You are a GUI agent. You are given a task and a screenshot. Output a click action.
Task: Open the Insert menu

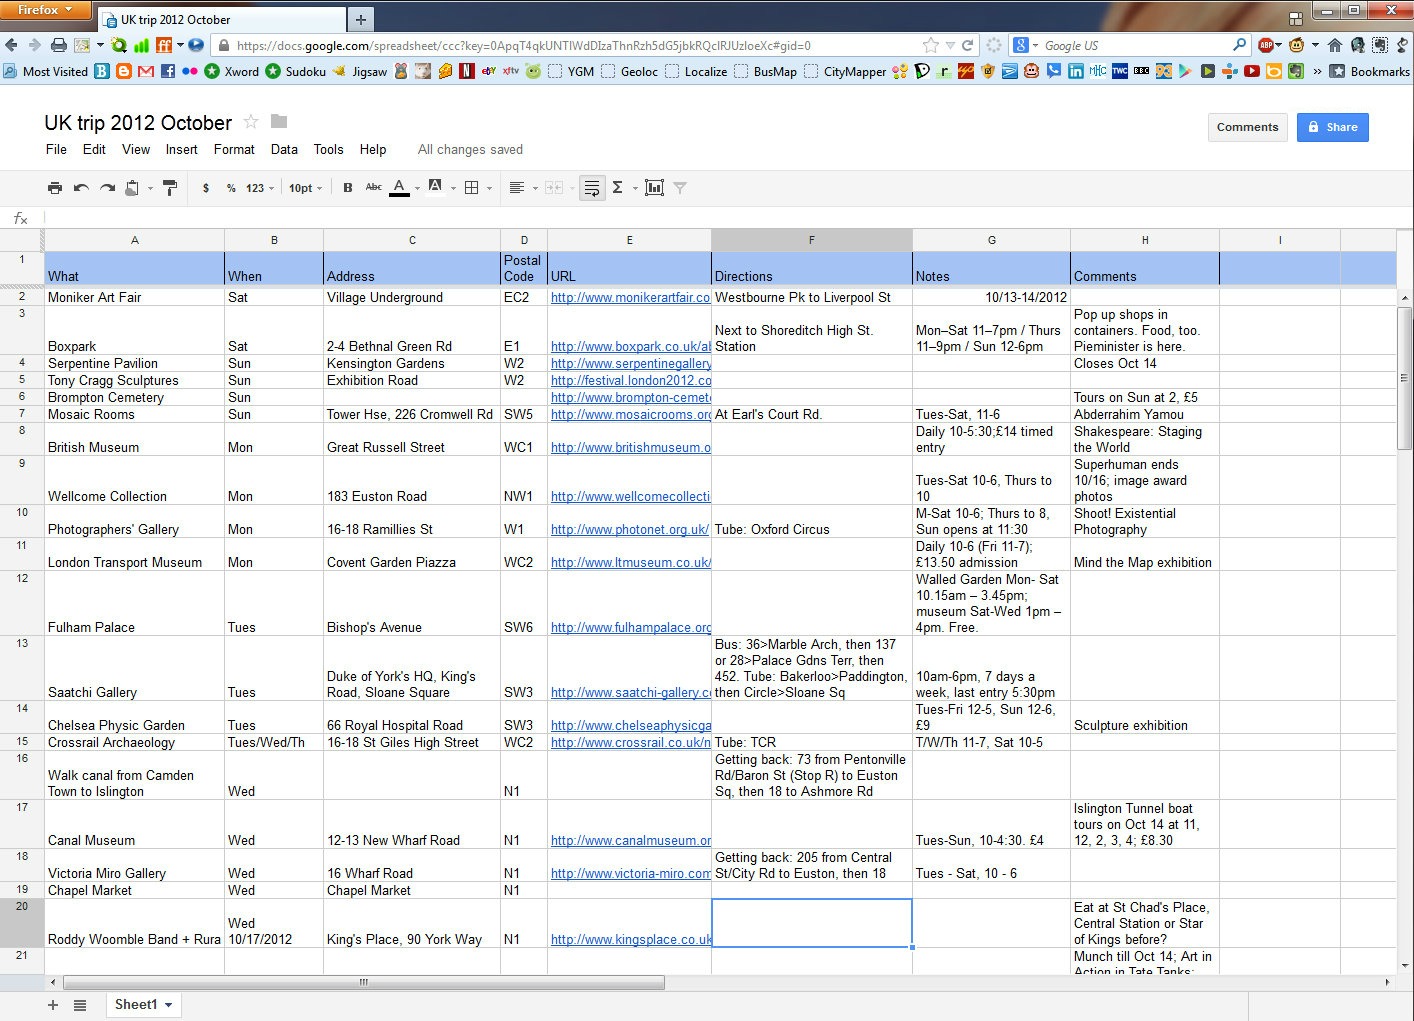181,149
